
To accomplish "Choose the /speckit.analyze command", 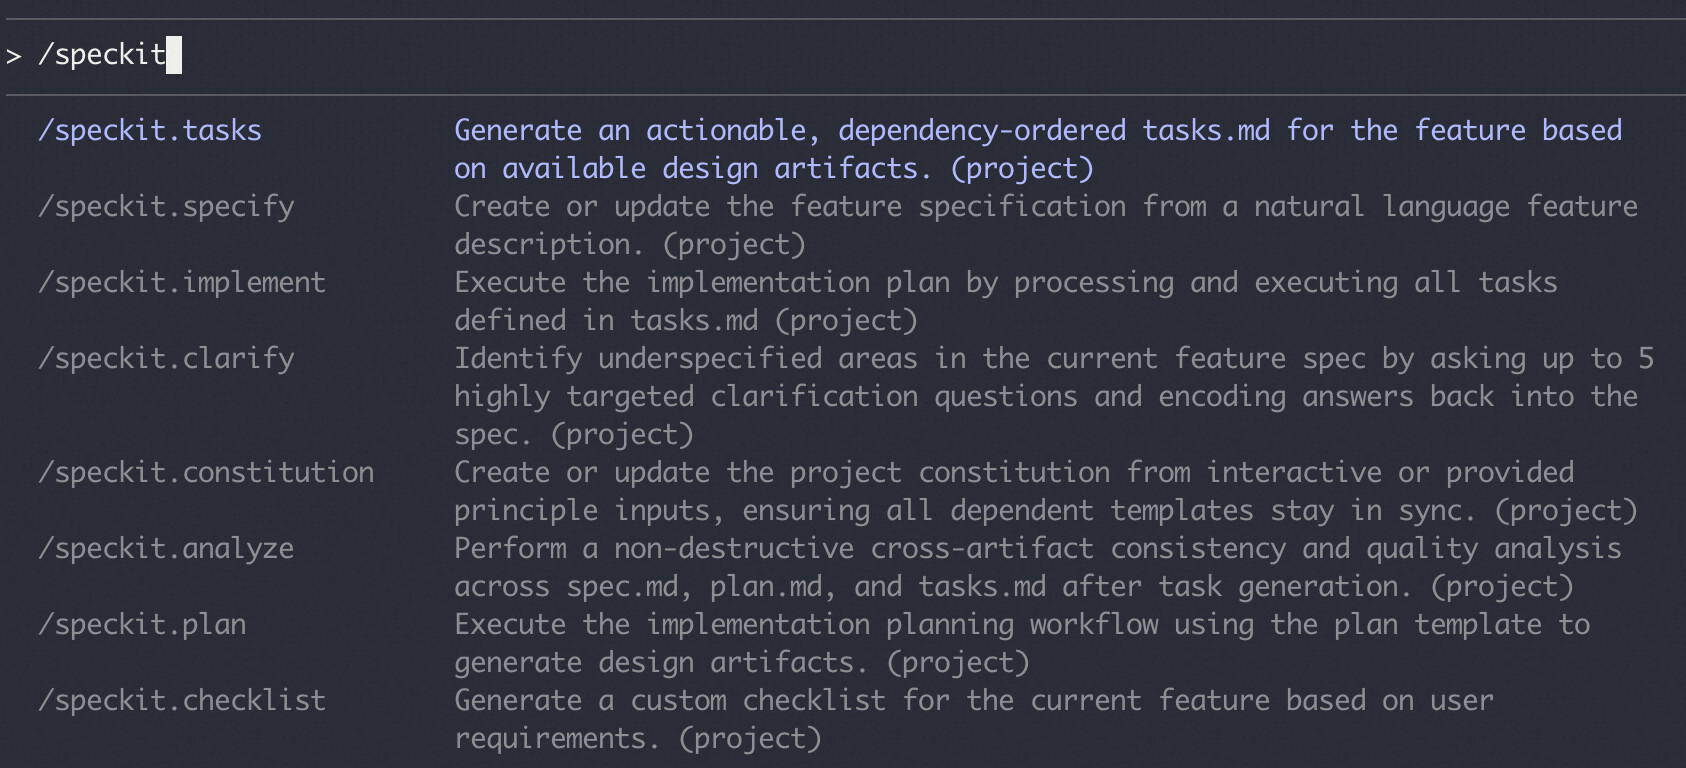I will pyautogui.click(x=166, y=549).
